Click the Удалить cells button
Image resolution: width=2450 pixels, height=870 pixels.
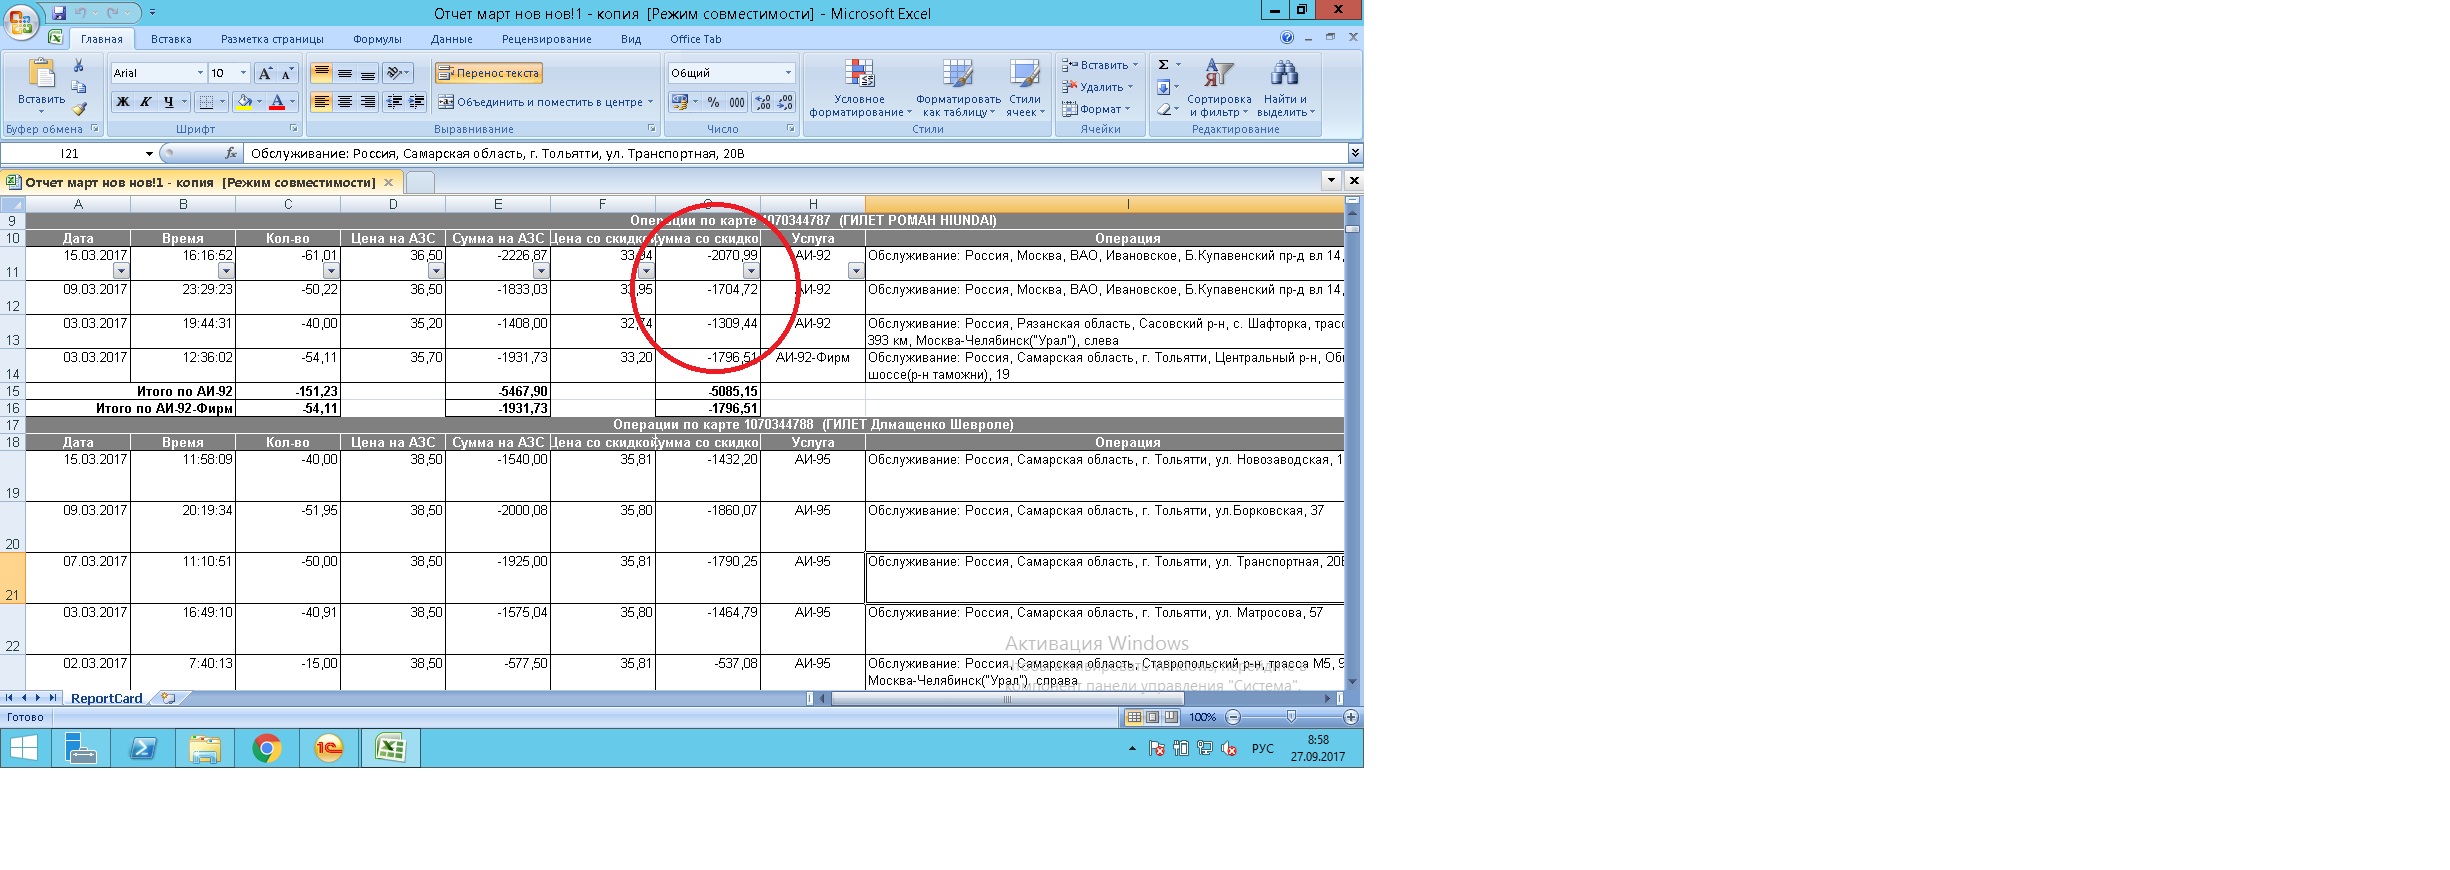coord(1098,87)
